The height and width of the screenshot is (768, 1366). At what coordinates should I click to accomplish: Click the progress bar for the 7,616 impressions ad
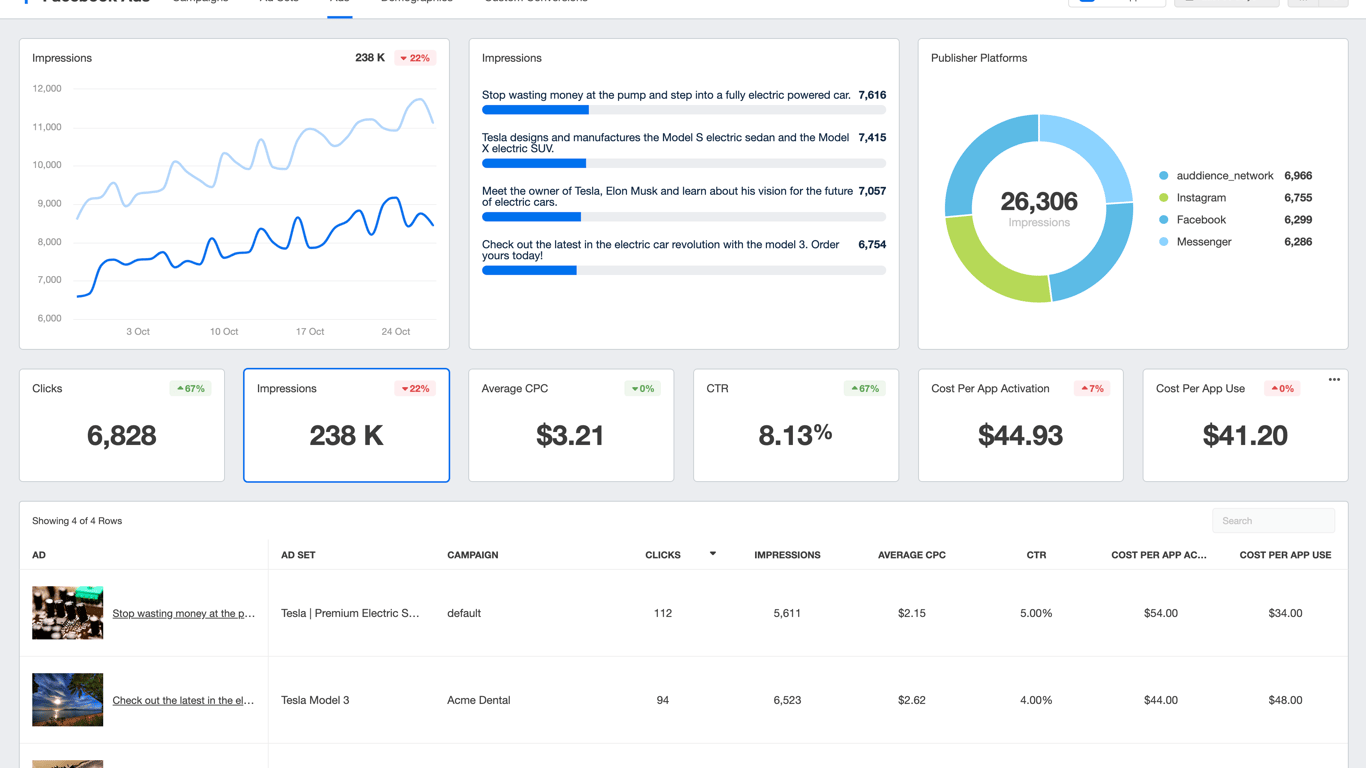(684, 110)
